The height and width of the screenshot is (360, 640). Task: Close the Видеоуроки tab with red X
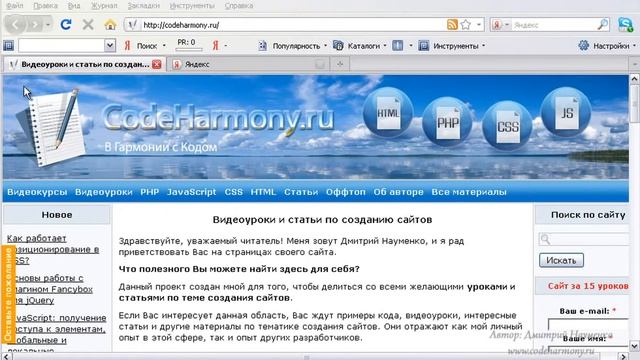[x=157, y=64]
